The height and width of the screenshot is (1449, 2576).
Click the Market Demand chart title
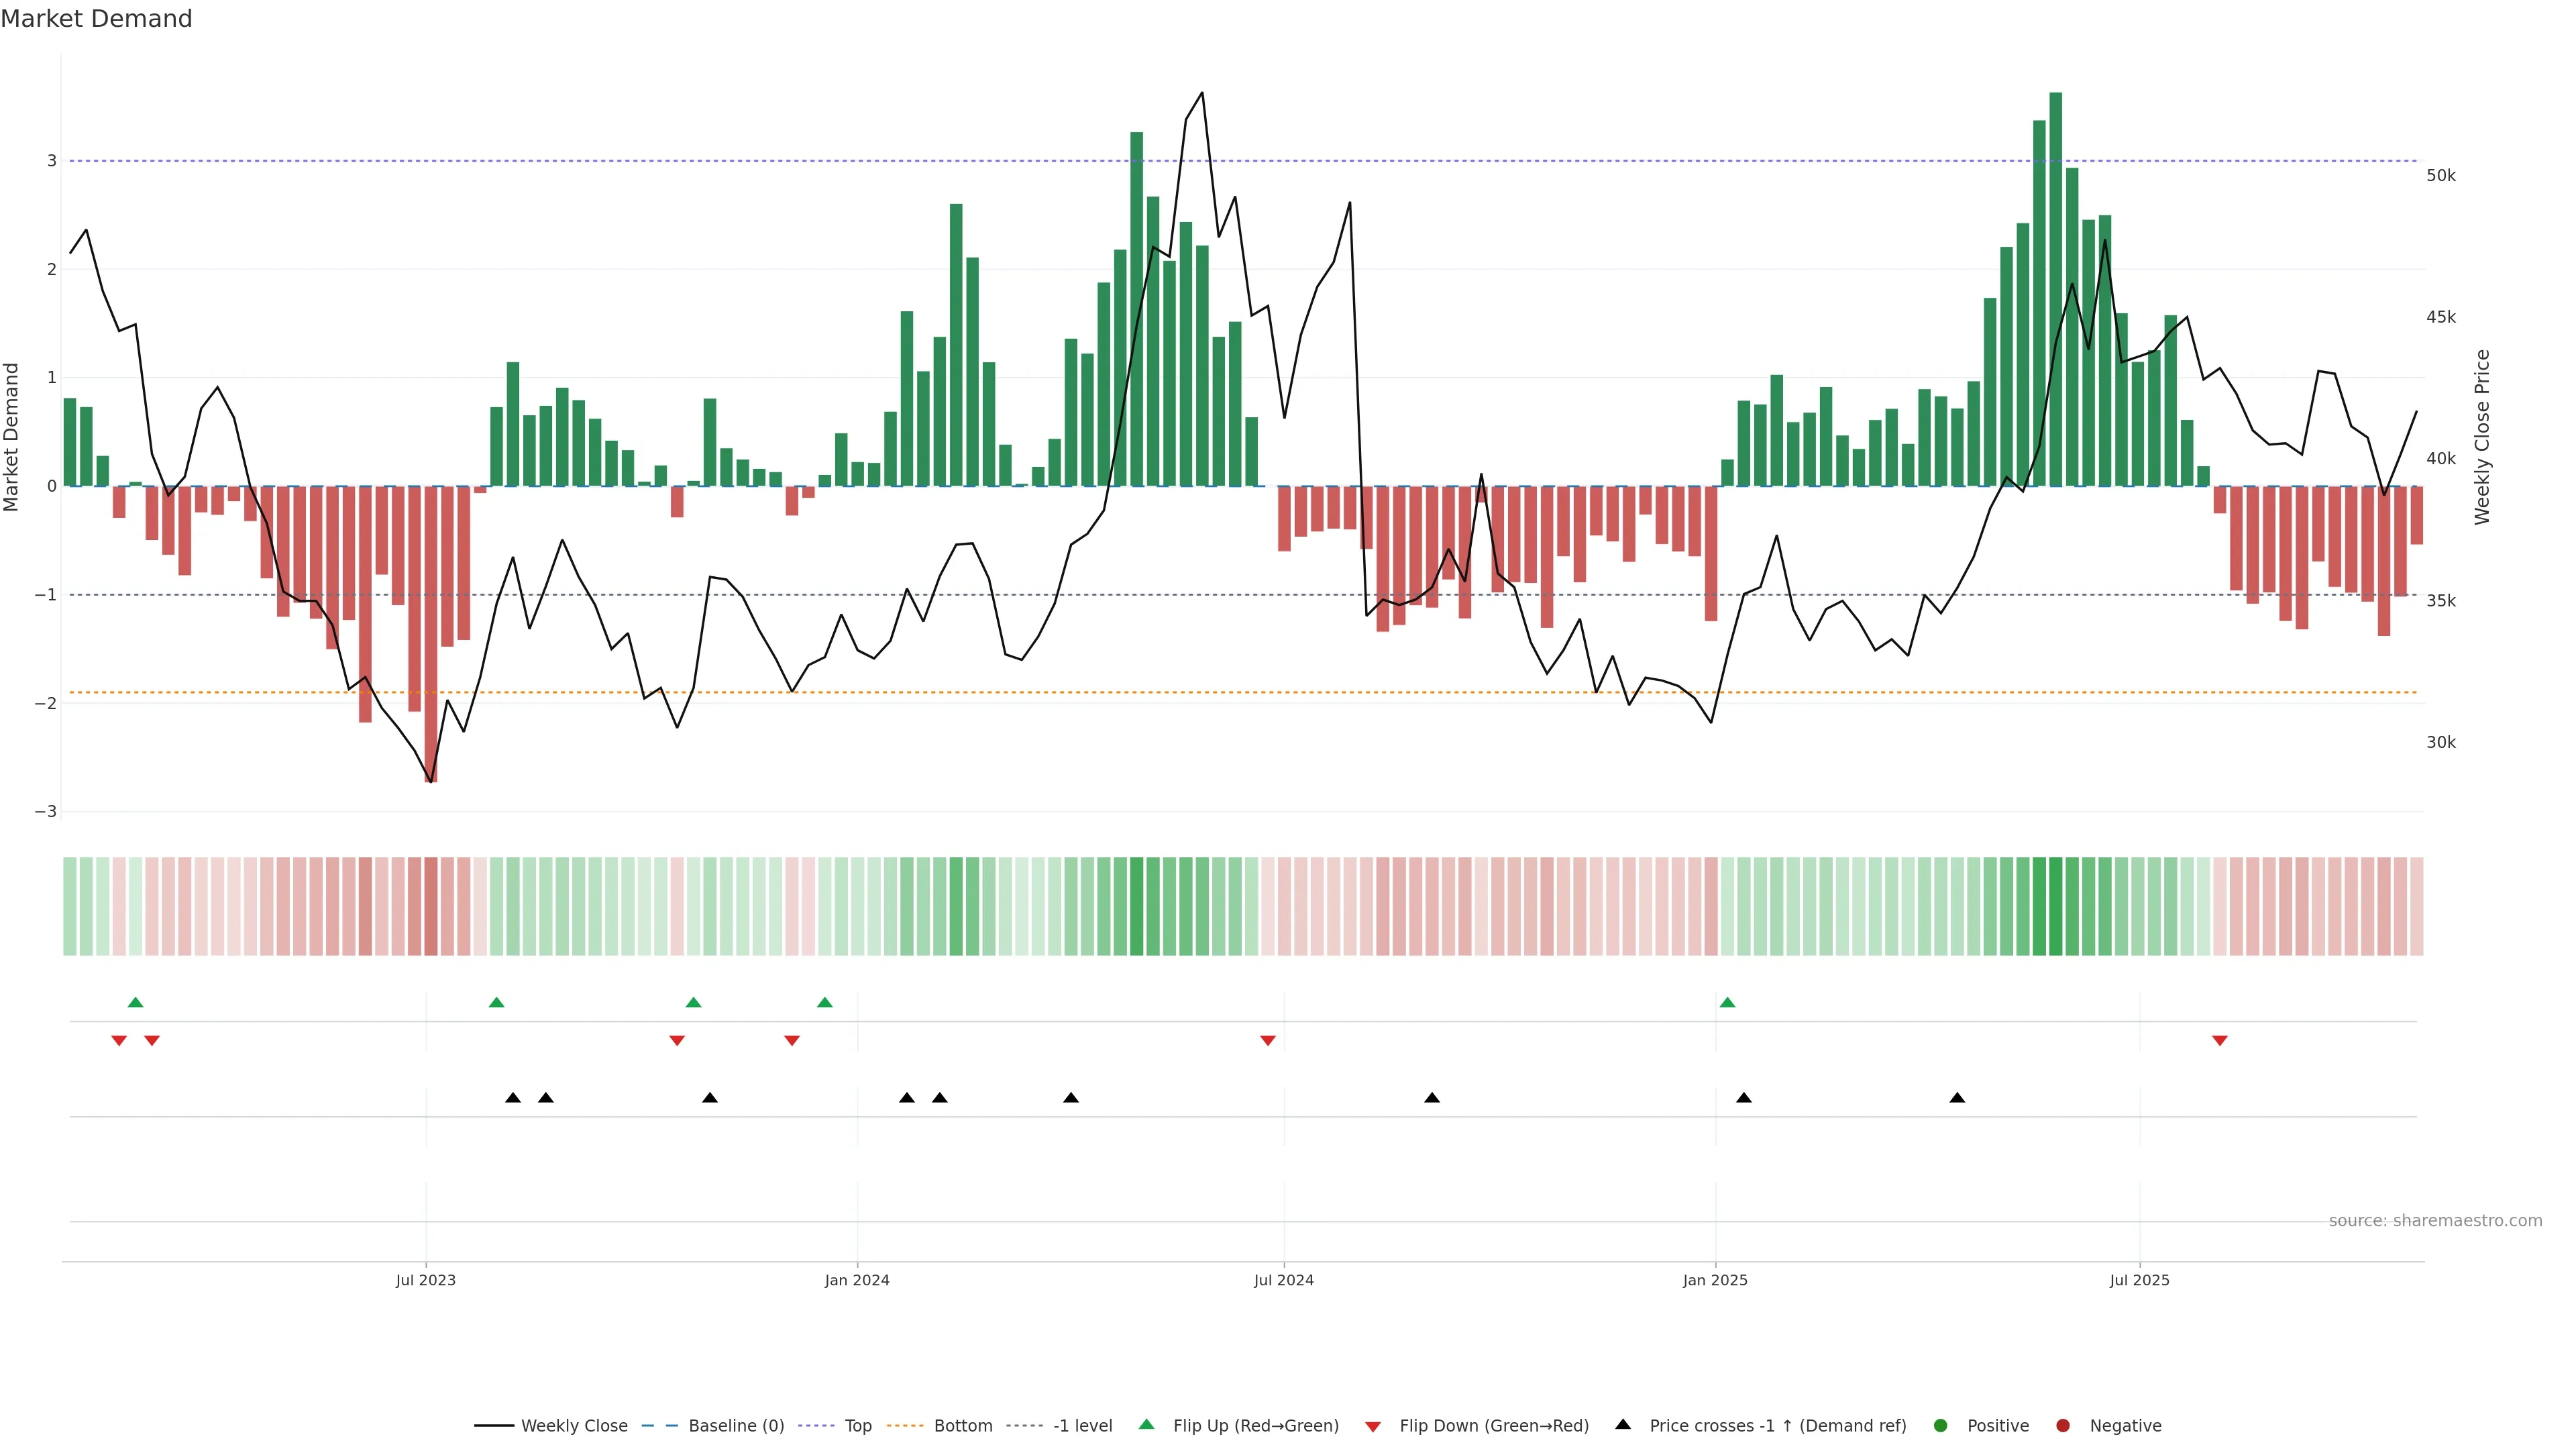[96, 19]
